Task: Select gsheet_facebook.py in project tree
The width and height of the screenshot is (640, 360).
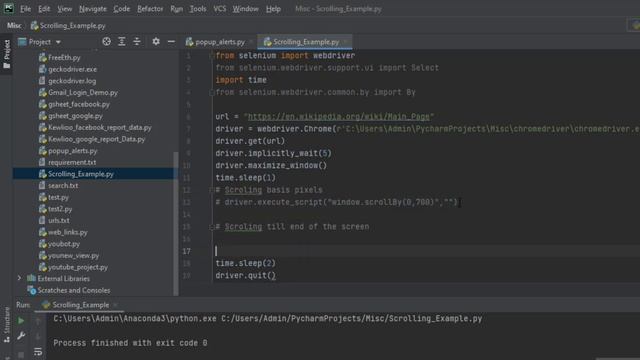Action: (79, 104)
